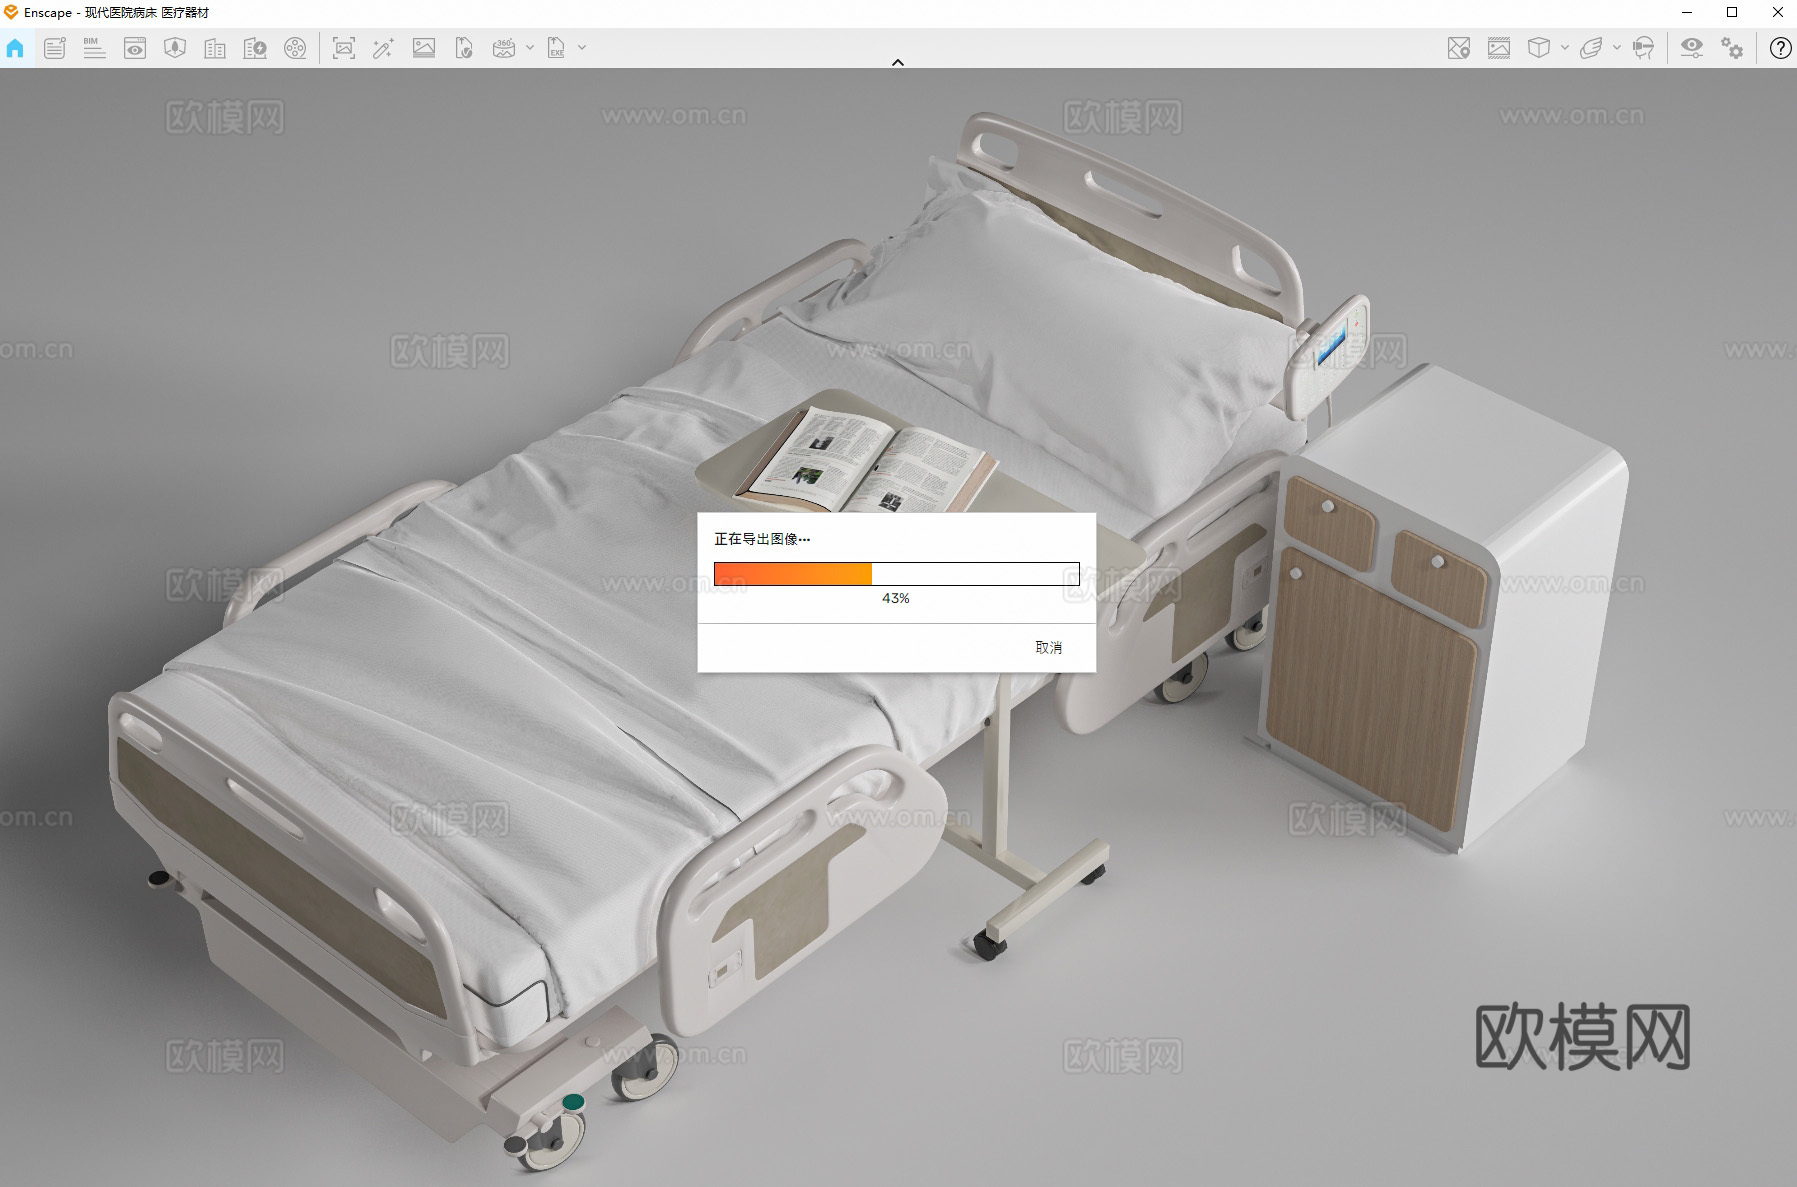Open the asset library buildings icon
Viewport: 1797px width, 1187px height.
215,48
